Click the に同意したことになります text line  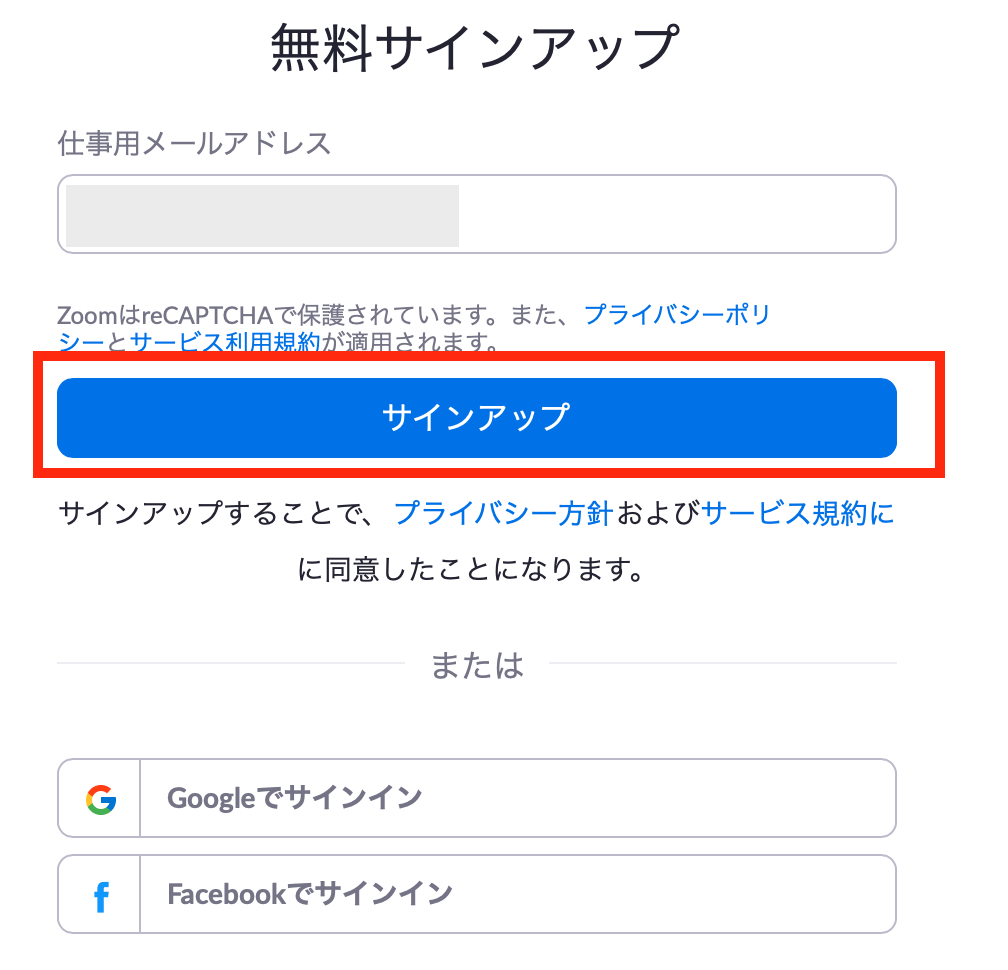pyautogui.click(x=471, y=569)
